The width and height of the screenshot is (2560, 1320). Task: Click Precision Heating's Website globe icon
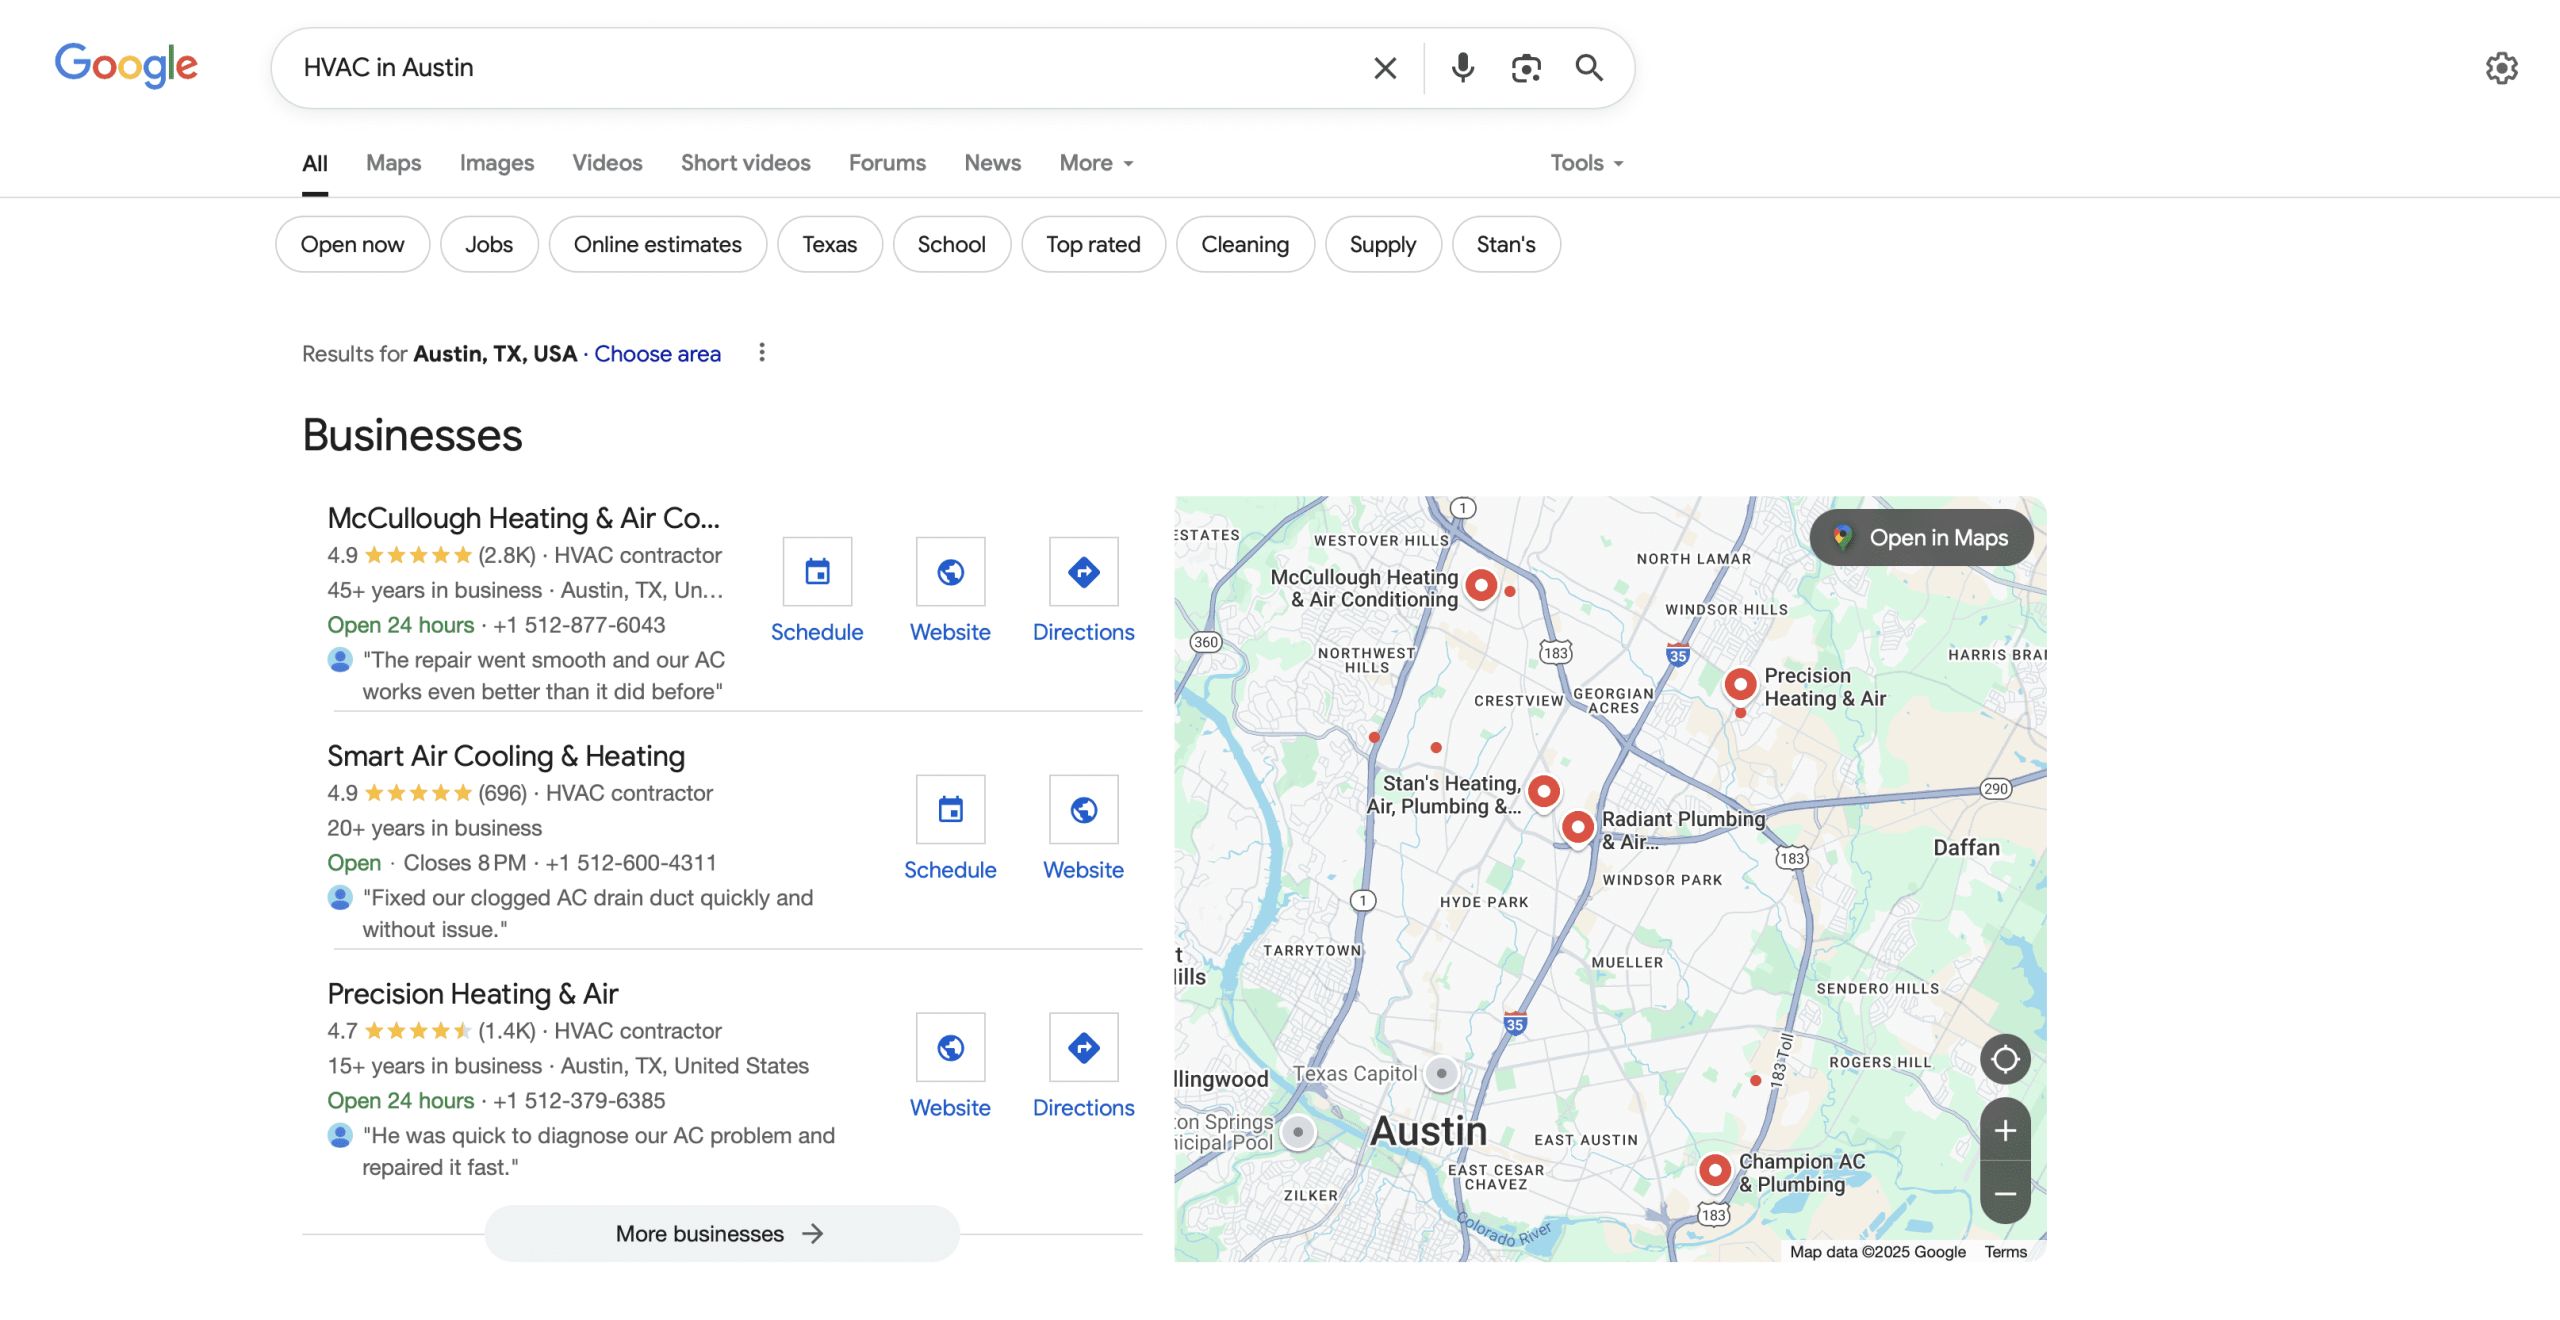click(950, 1048)
